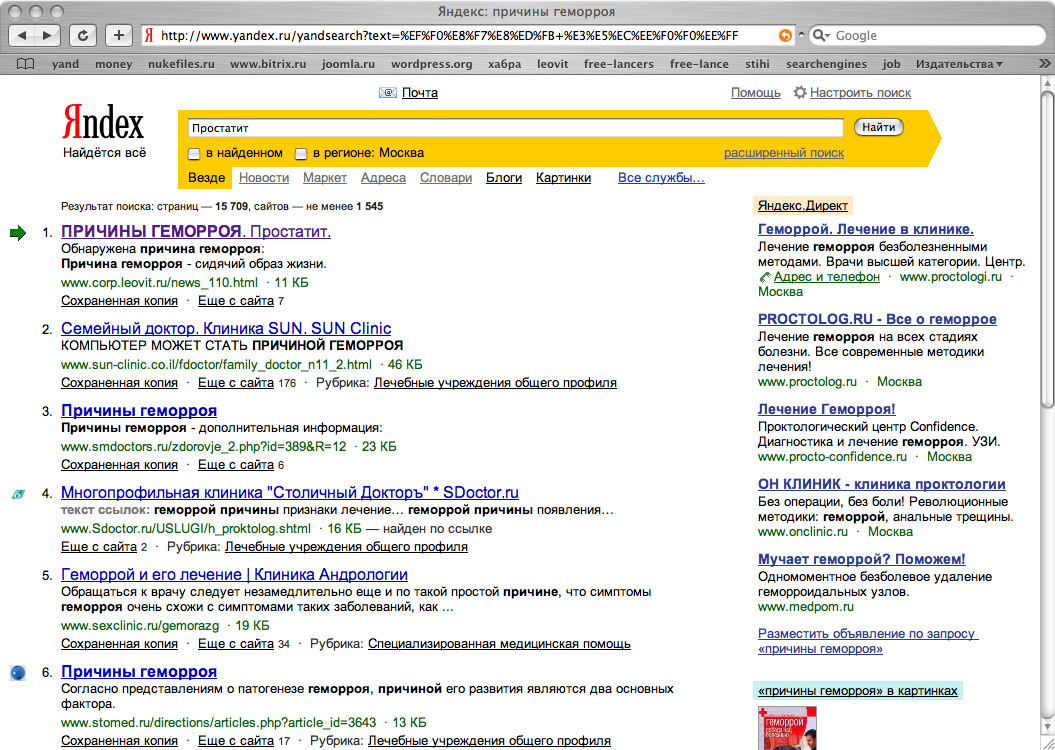Click the blue globe icon beside result 6
Screen dimensions: 1055x750
pos(18,672)
